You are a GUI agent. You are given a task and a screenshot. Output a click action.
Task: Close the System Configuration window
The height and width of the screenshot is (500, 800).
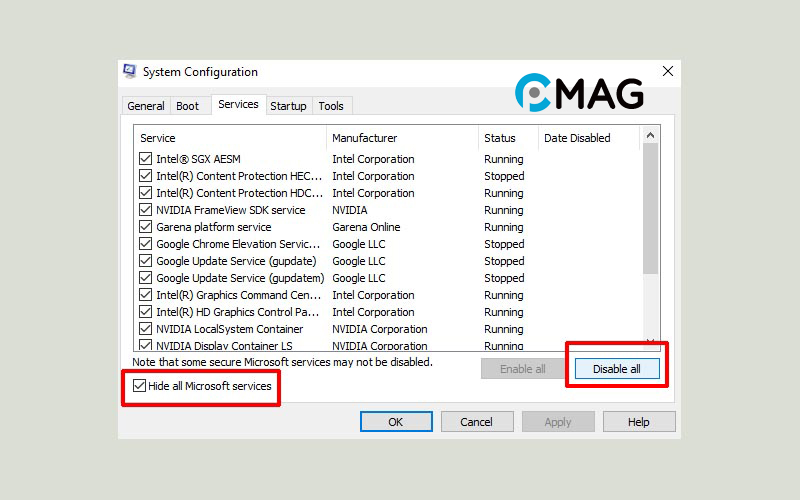pos(667,72)
